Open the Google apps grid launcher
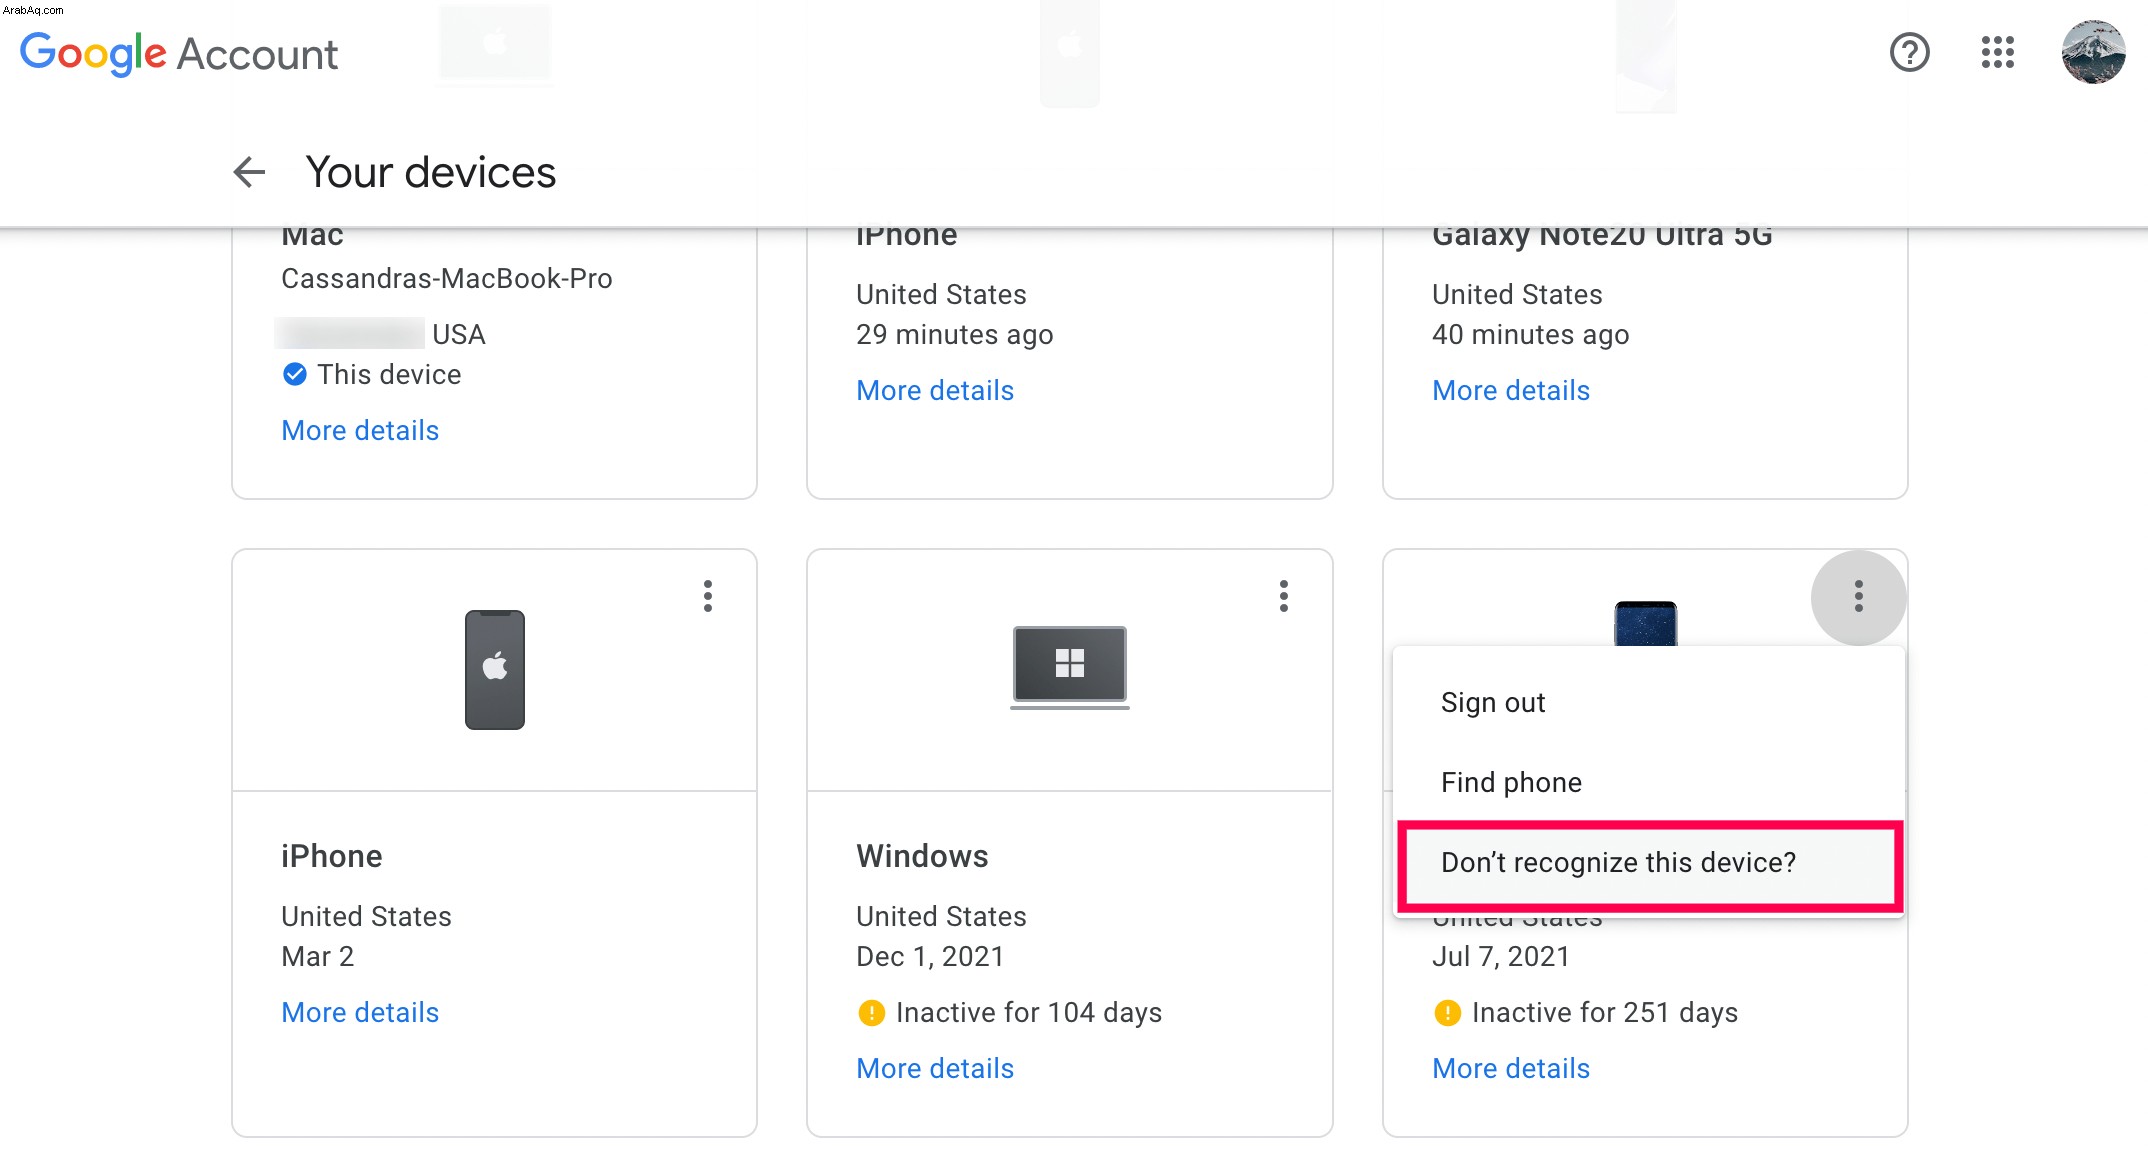The height and width of the screenshot is (1160, 2148). (x=1997, y=52)
